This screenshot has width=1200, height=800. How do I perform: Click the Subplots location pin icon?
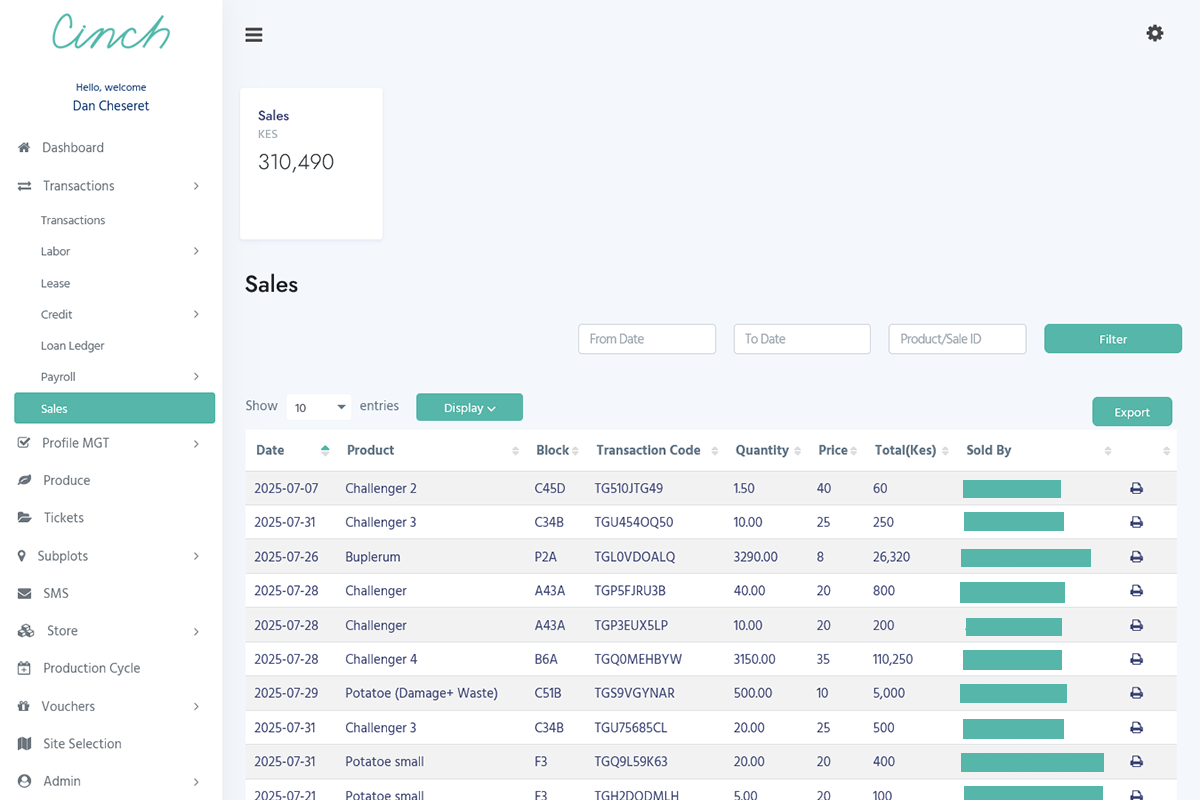pyautogui.click(x=22, y=555)
